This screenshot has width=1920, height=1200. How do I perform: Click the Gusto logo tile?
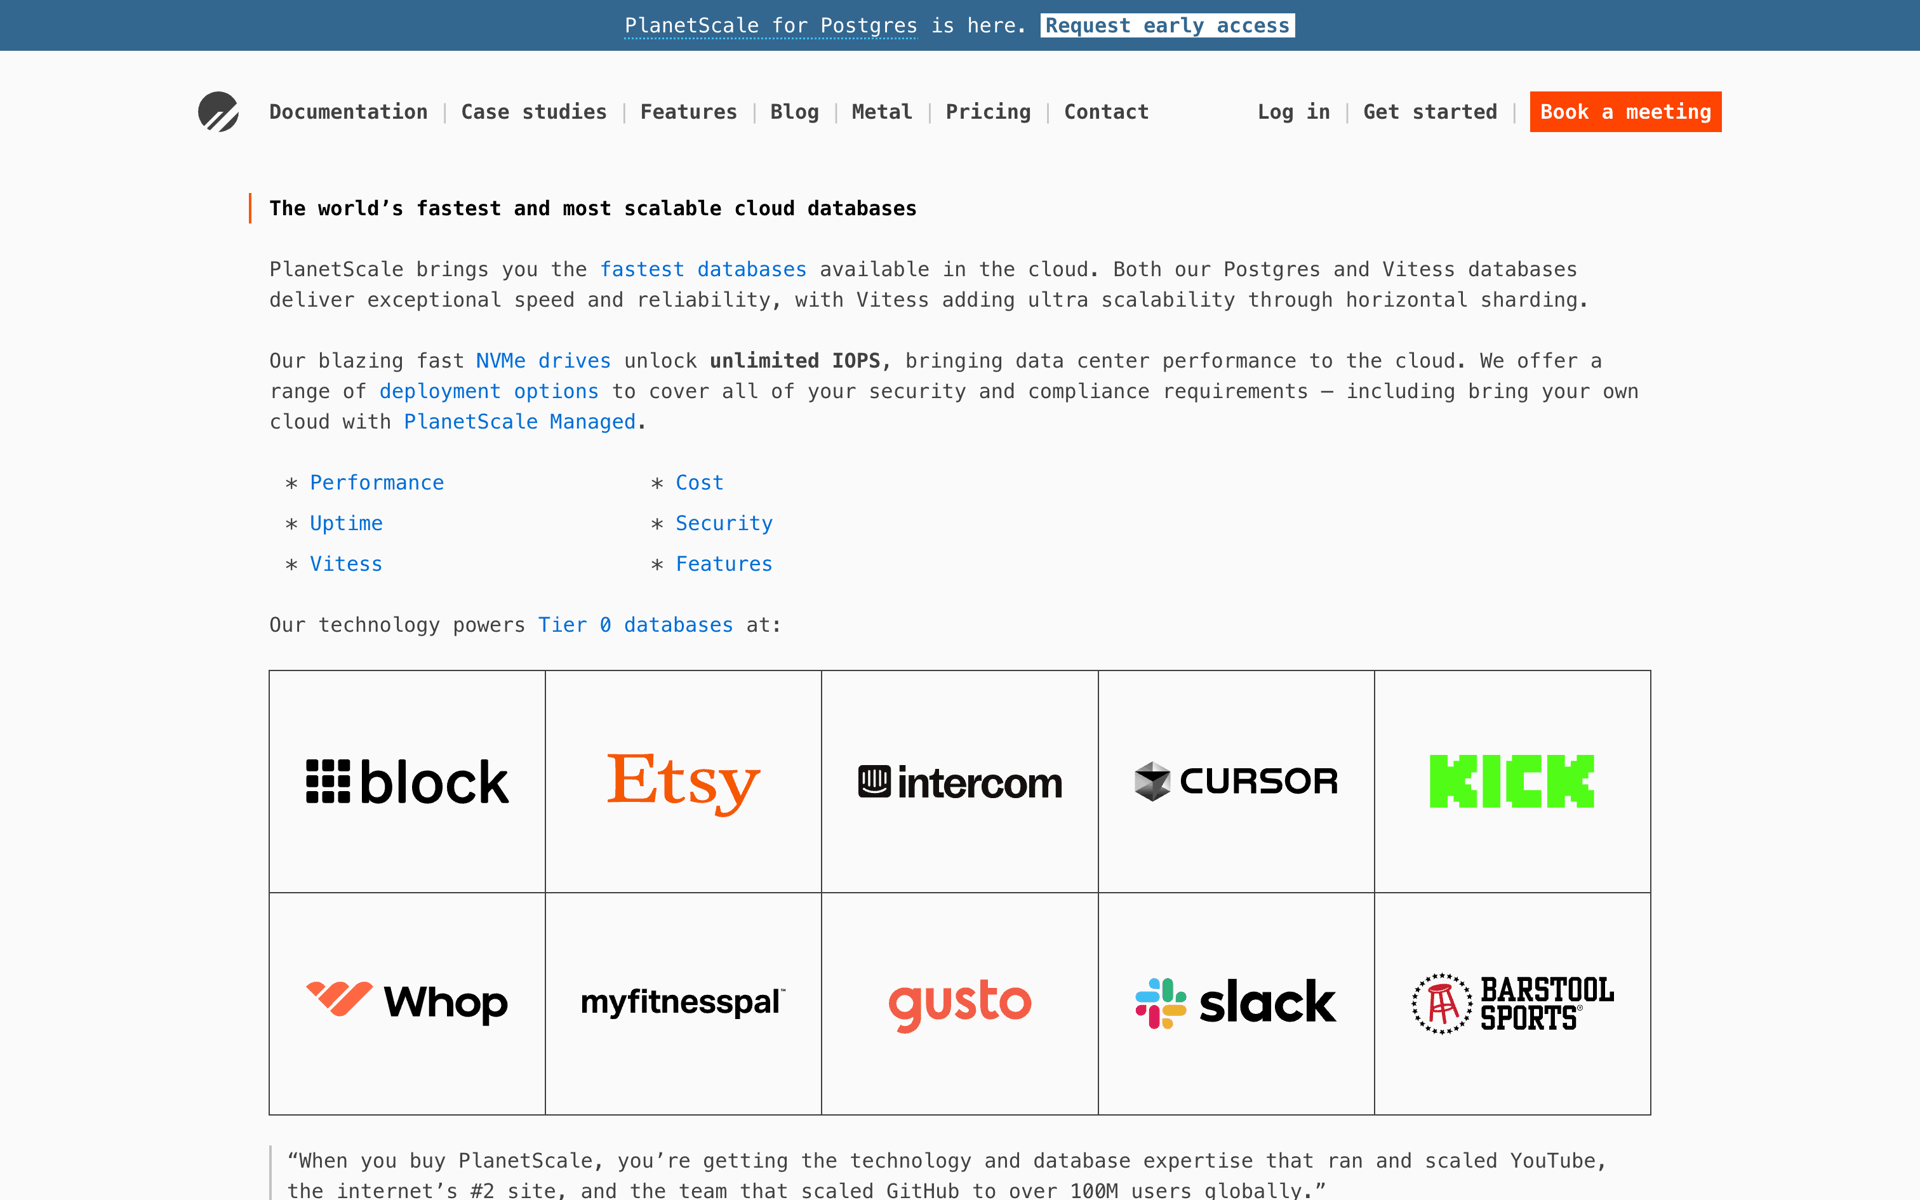[x=960, y=1004]
